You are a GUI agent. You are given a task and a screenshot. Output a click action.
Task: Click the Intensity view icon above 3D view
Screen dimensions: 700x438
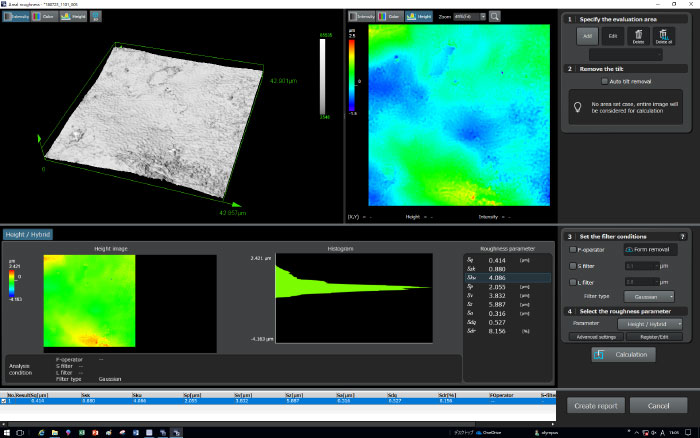17,17
